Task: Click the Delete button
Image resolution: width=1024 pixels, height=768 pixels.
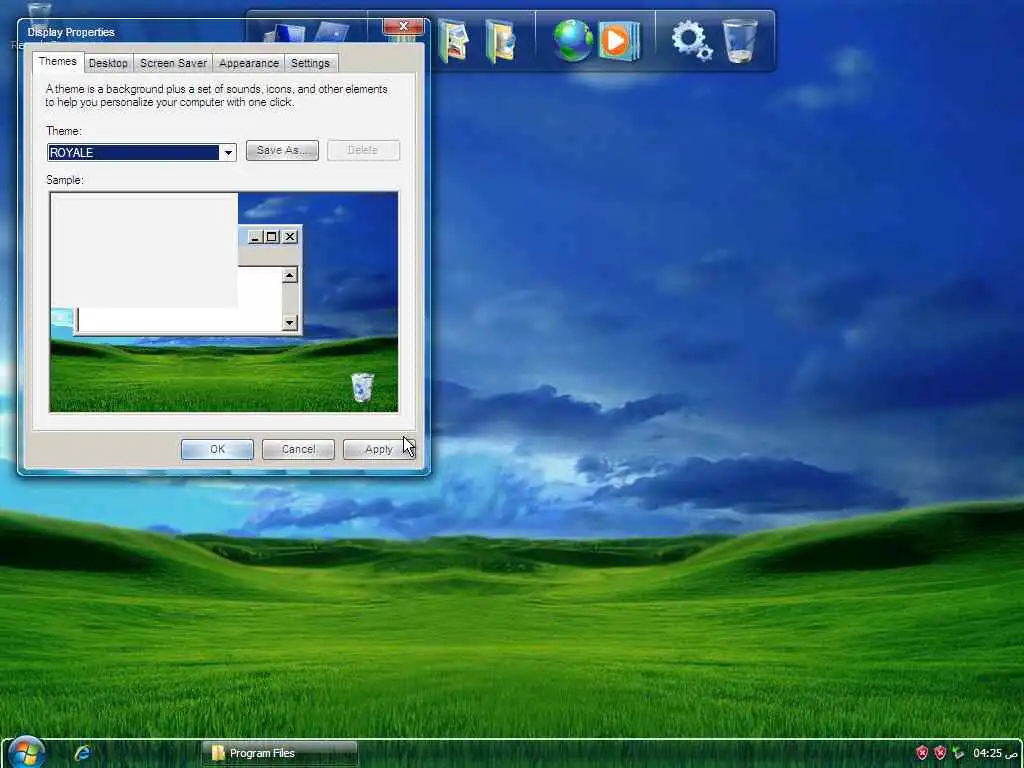Action: [x=363, y=150]
